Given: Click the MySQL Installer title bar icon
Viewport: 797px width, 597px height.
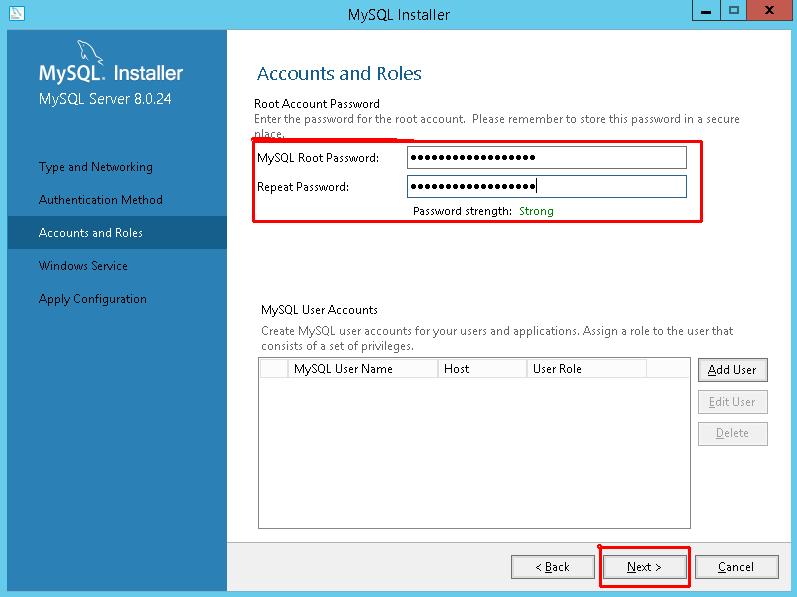Looking at the screenshot, I should [x=16, y=14].
